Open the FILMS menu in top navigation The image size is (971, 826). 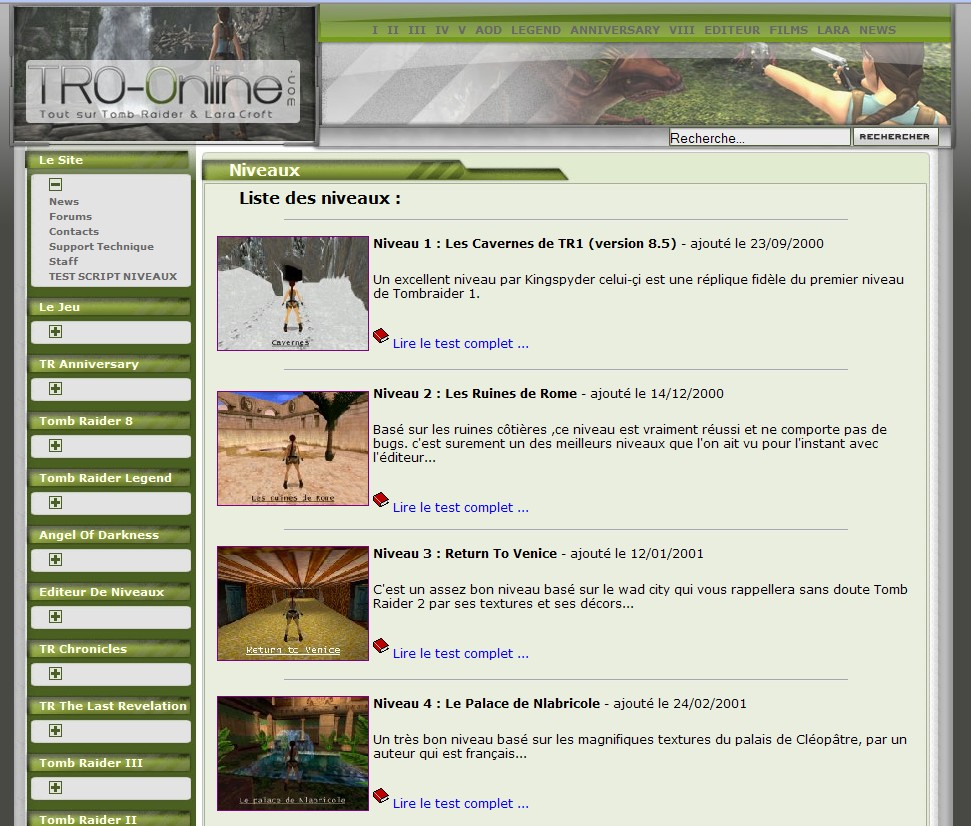[788, 30]
